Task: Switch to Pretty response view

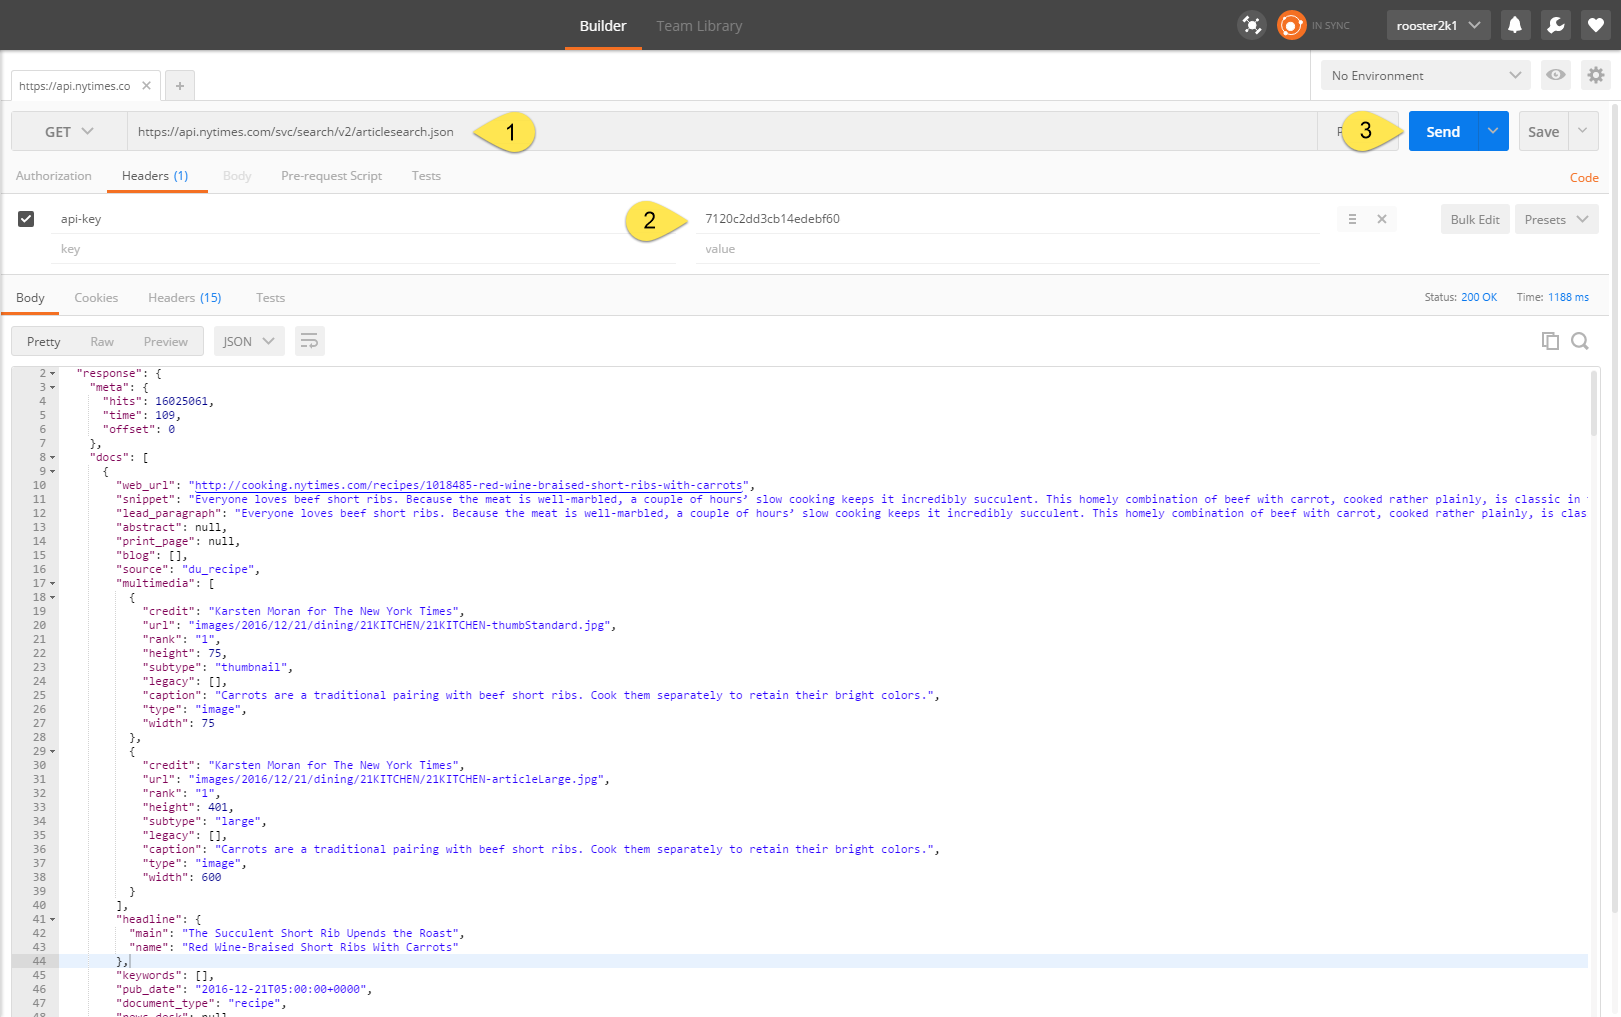Action: pyautogui.click(x=44, y=341)
